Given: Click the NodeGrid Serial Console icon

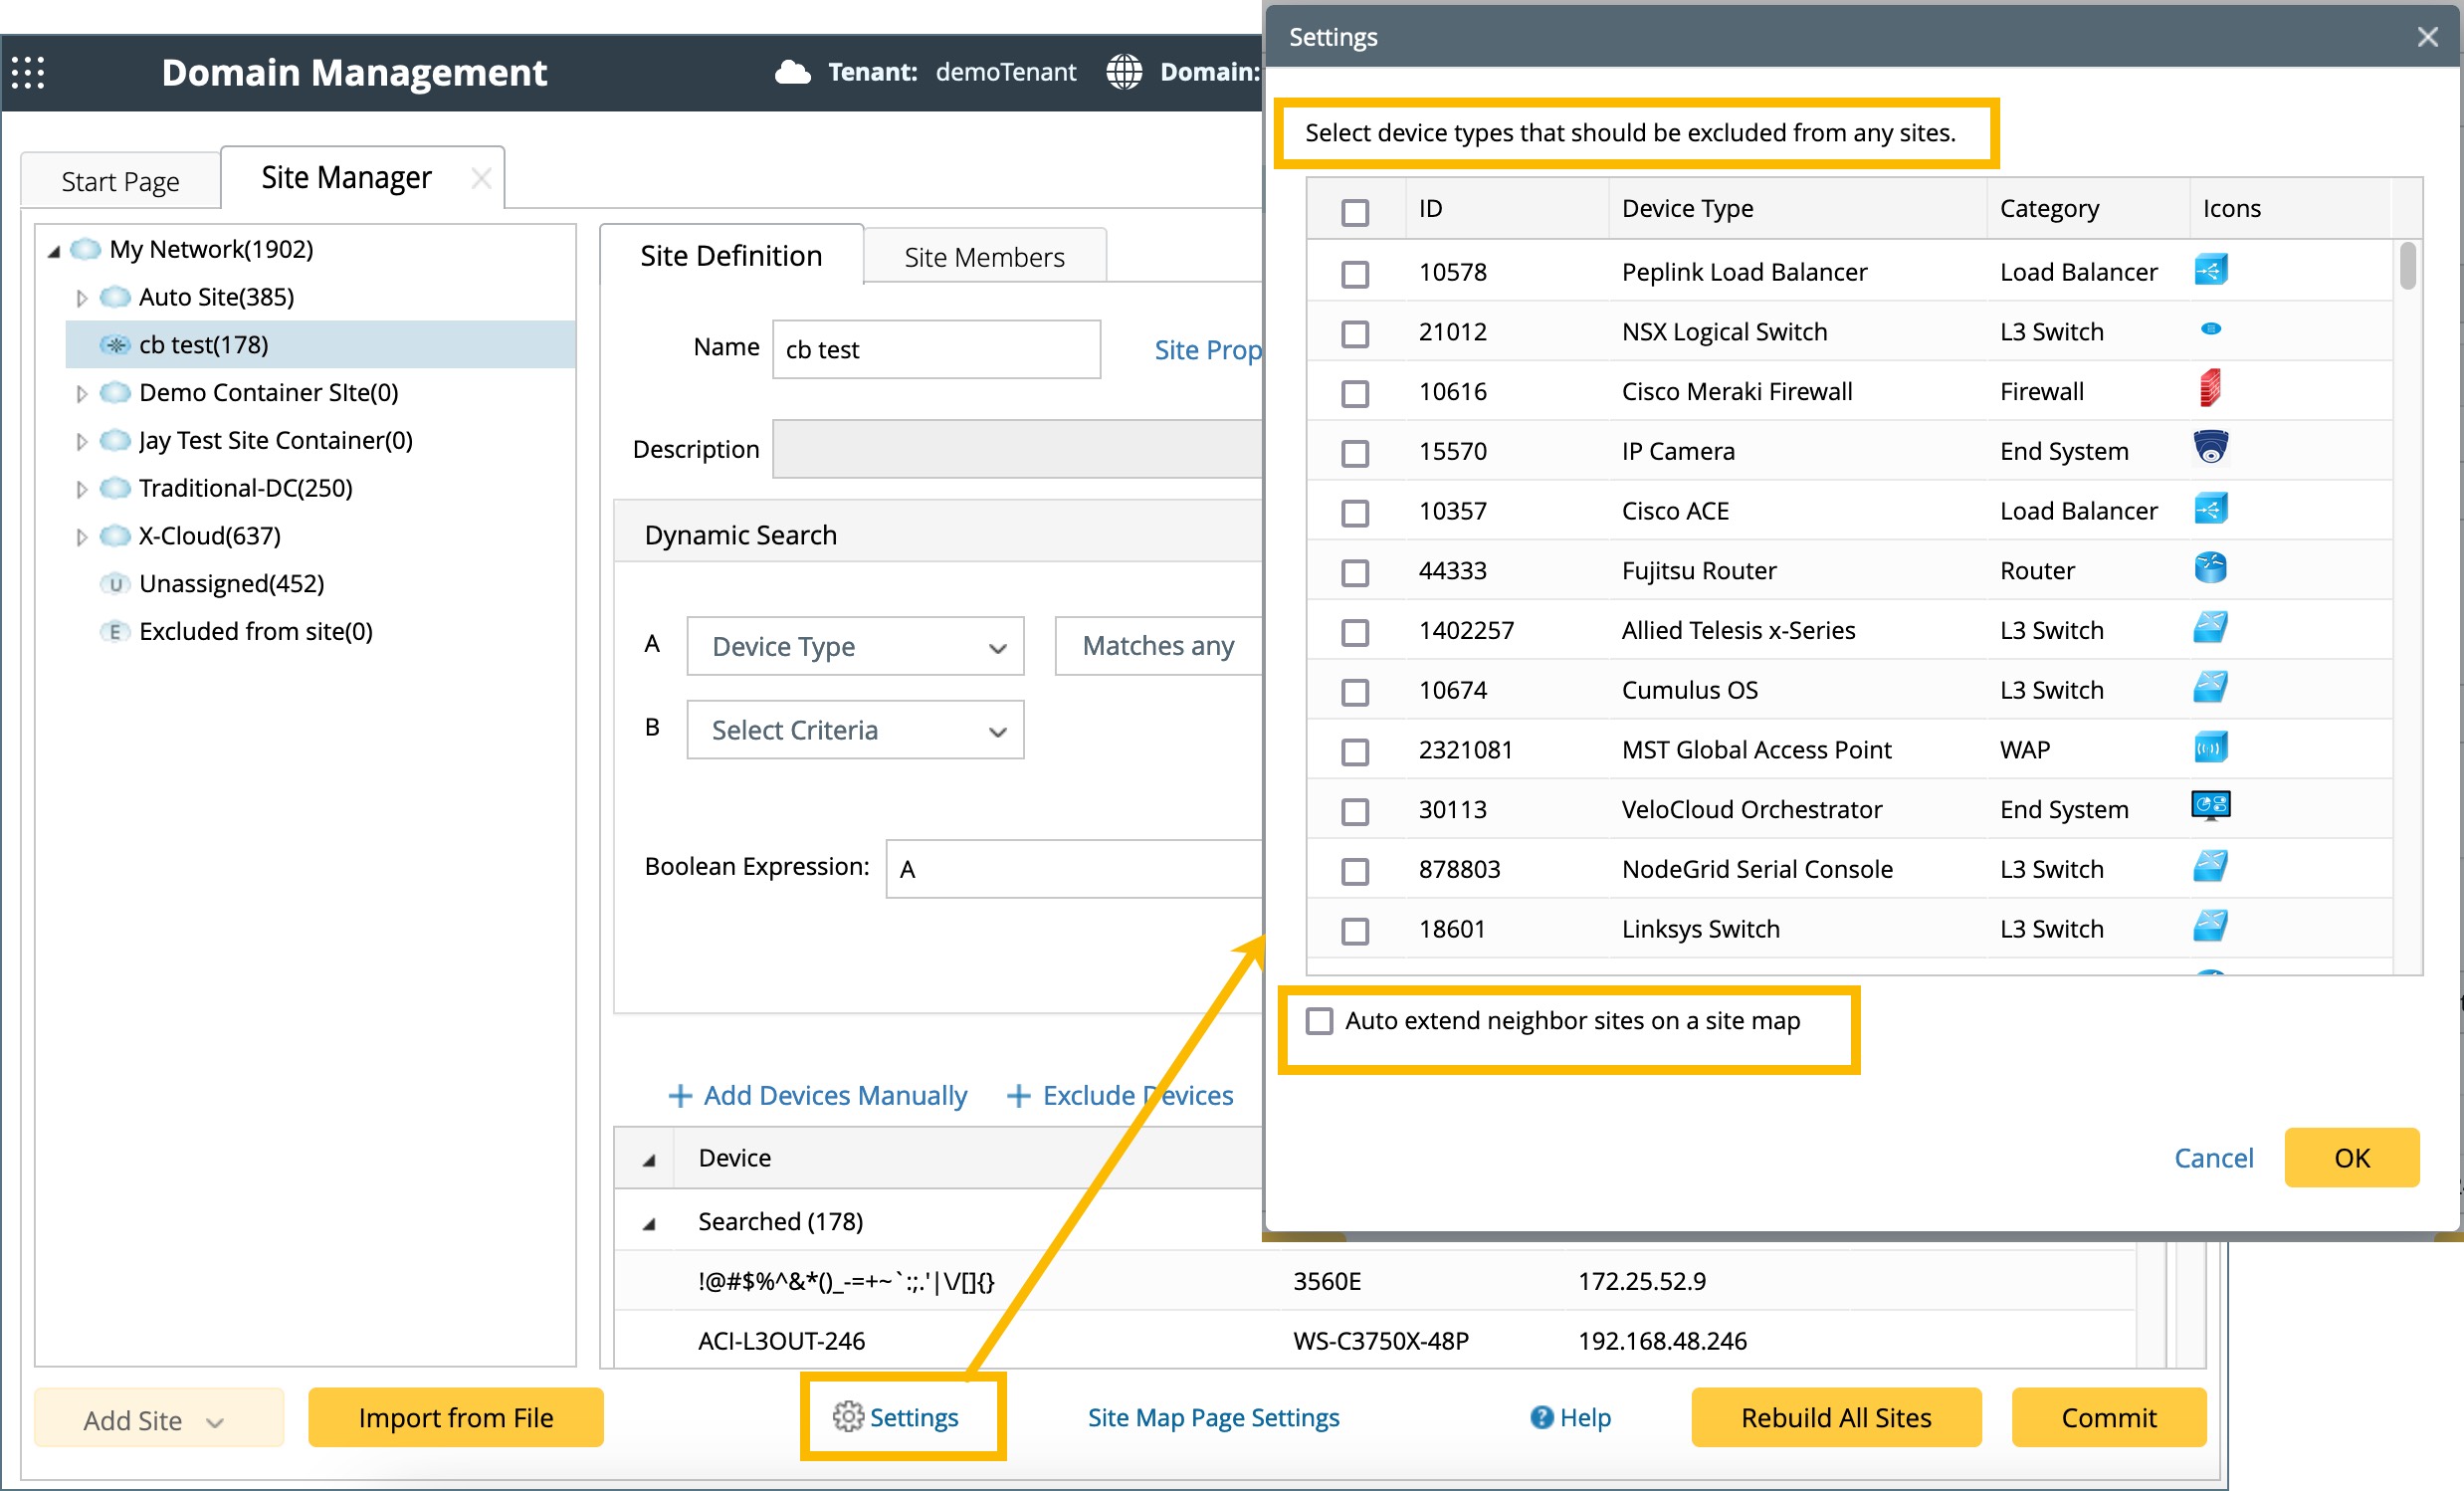Looking at the screenshot, I should tap(2210, 867).
